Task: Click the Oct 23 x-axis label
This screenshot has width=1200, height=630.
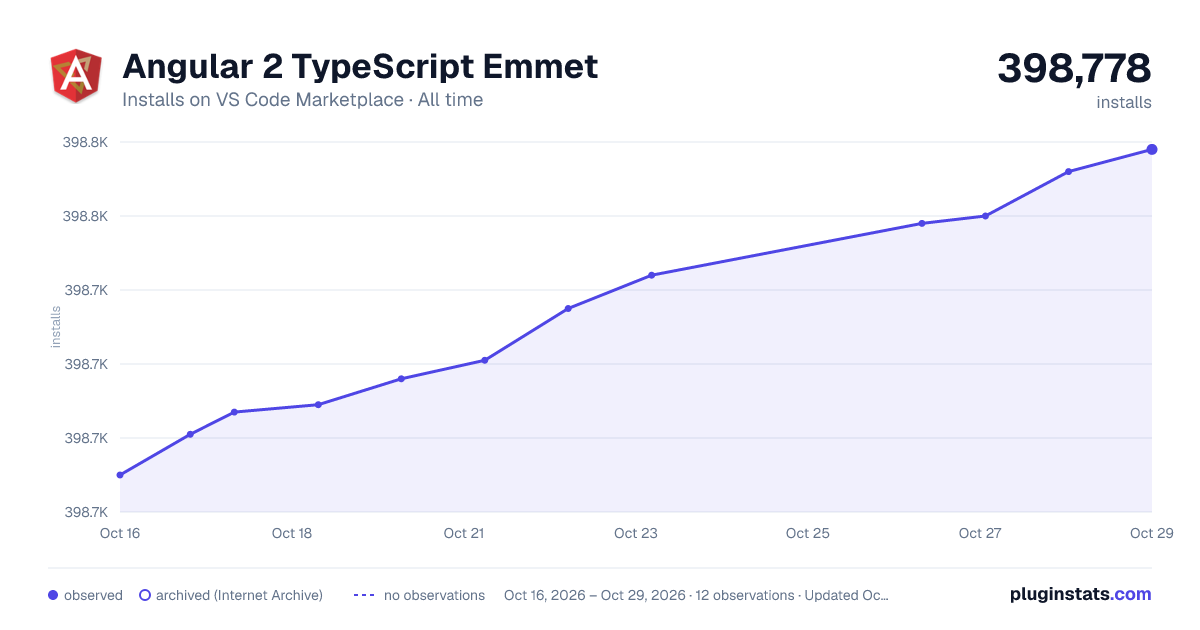Action: click(636, 533)
